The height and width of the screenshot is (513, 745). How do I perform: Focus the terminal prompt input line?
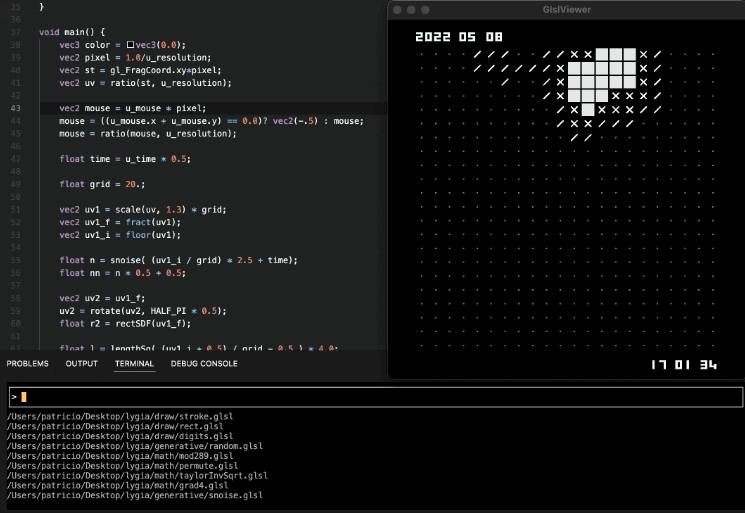(376, 397)
